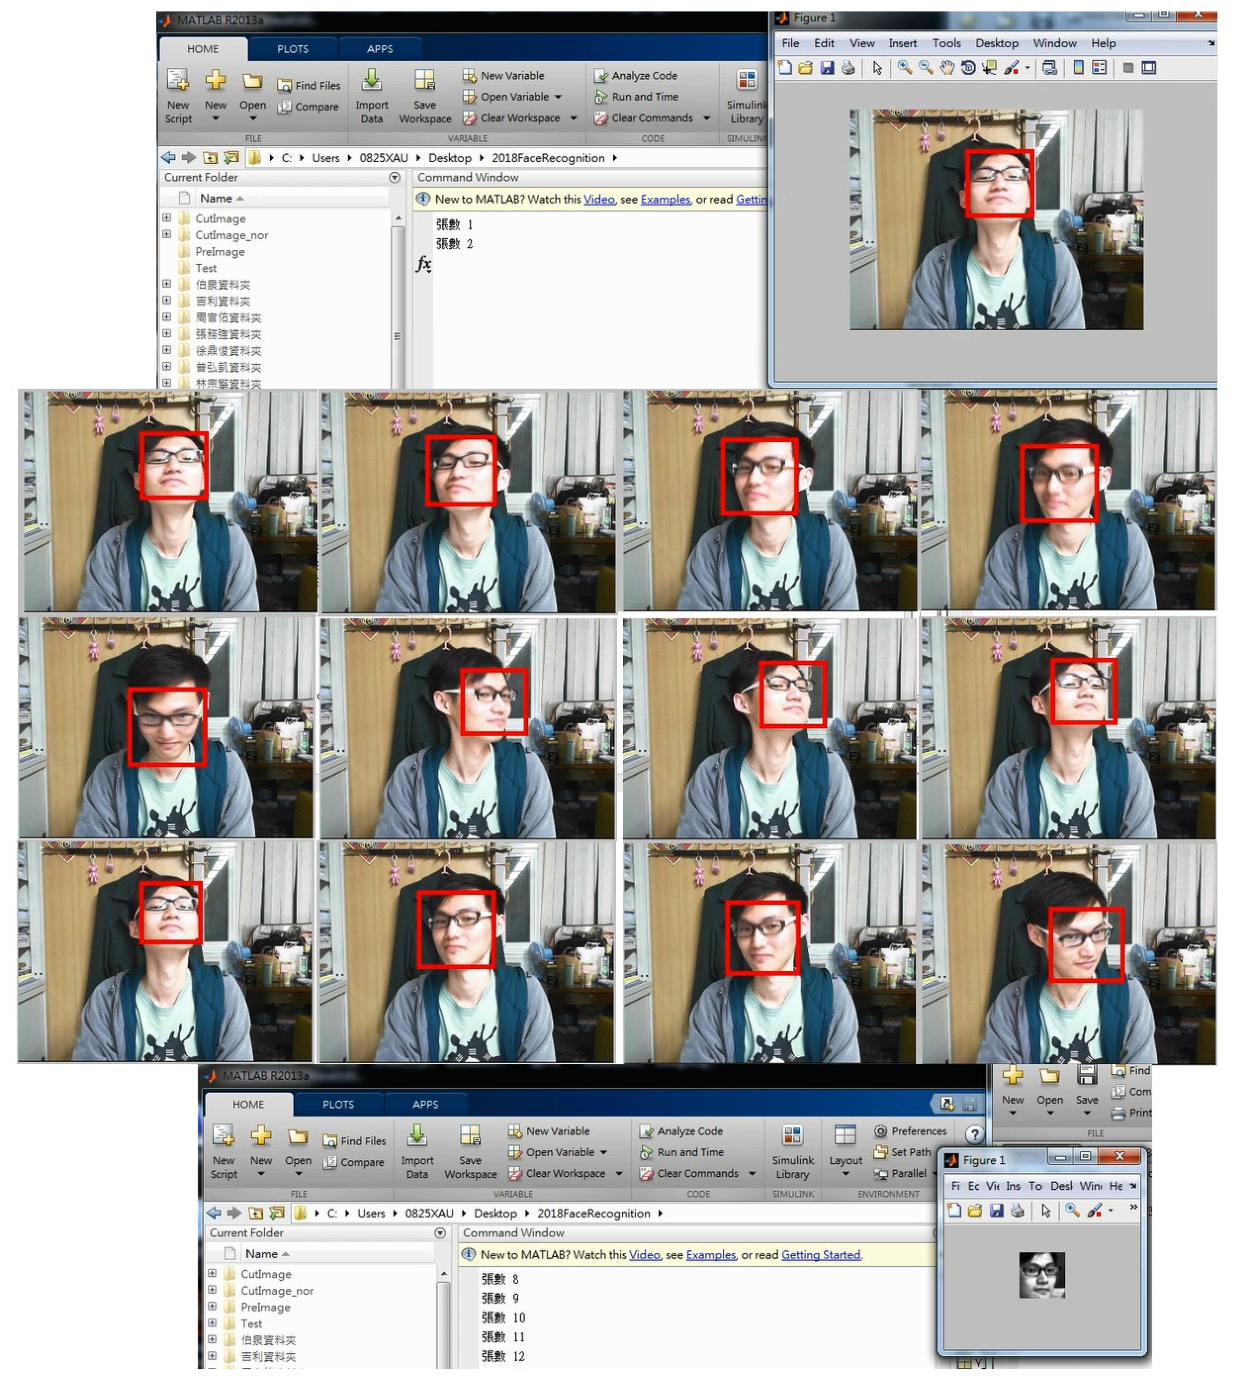Image resolution: width=1235 pixels, height=1383 pixels.
Task: Click Brush/Select Data tool in large Figure 1
Action: (x=1013, y=68)
